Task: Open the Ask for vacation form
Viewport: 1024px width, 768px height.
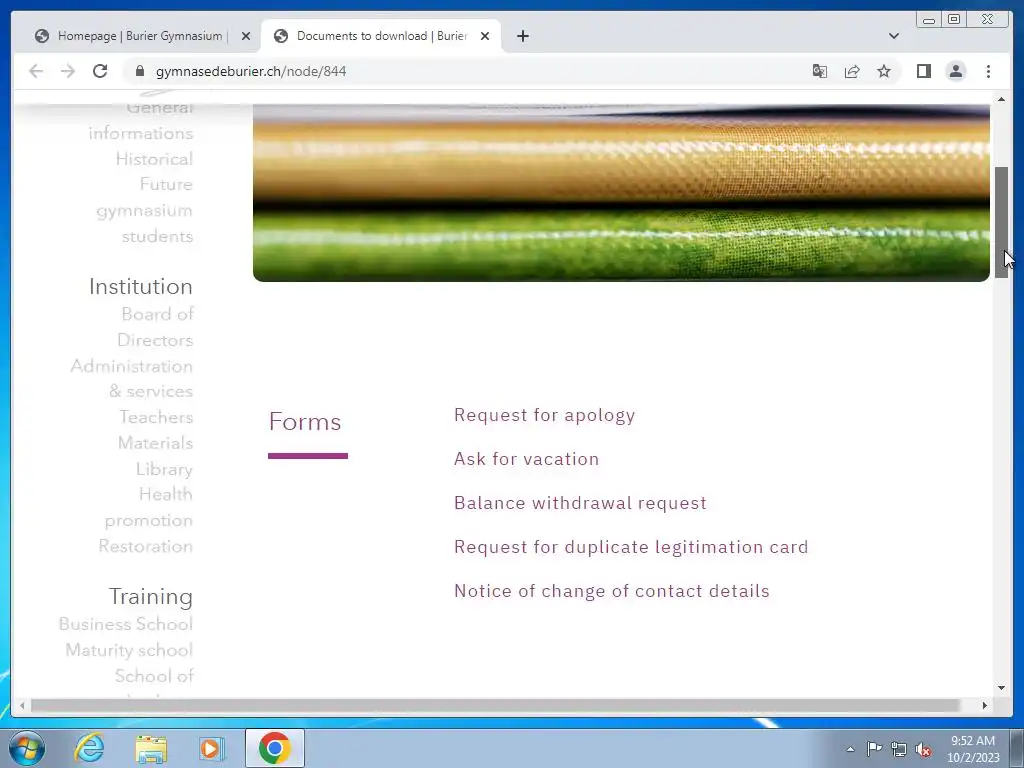Action: pos(526,459)
